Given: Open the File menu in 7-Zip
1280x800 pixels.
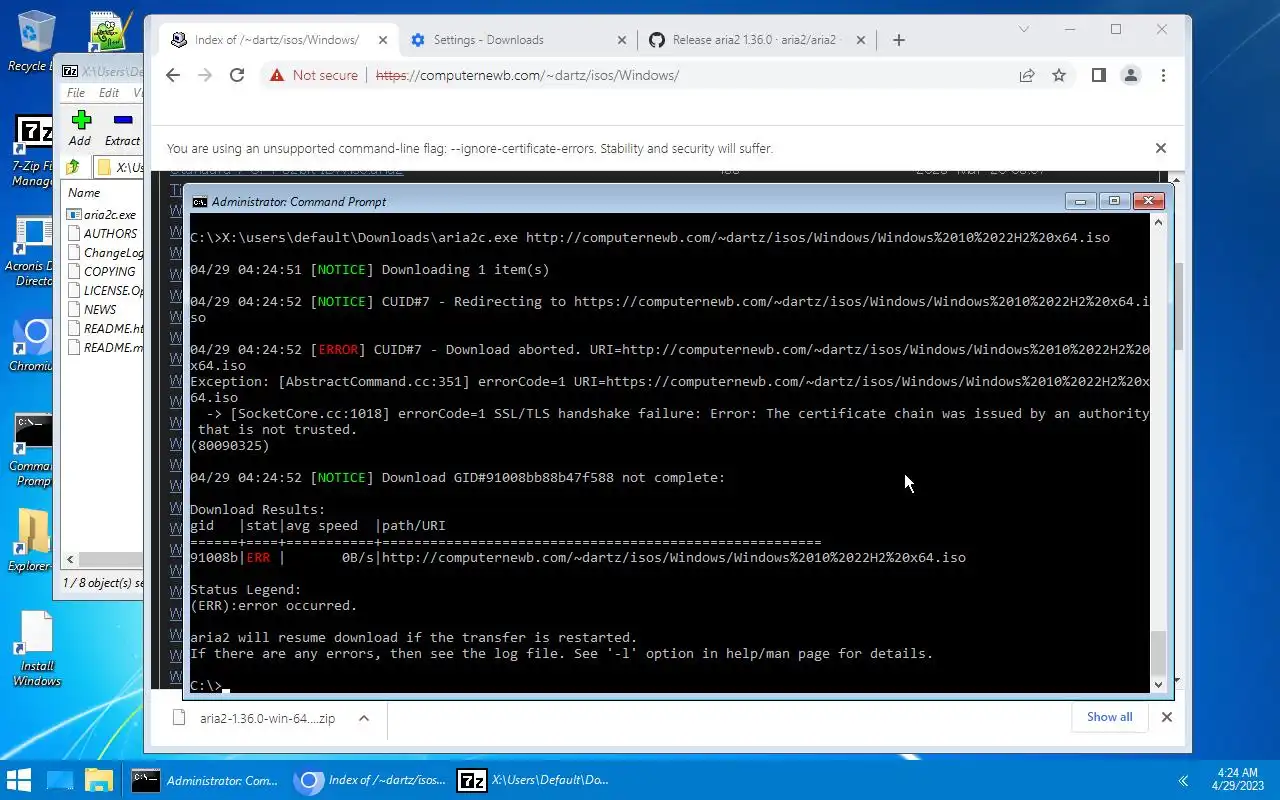Looking at the screenshot, I should click(76, 92).
